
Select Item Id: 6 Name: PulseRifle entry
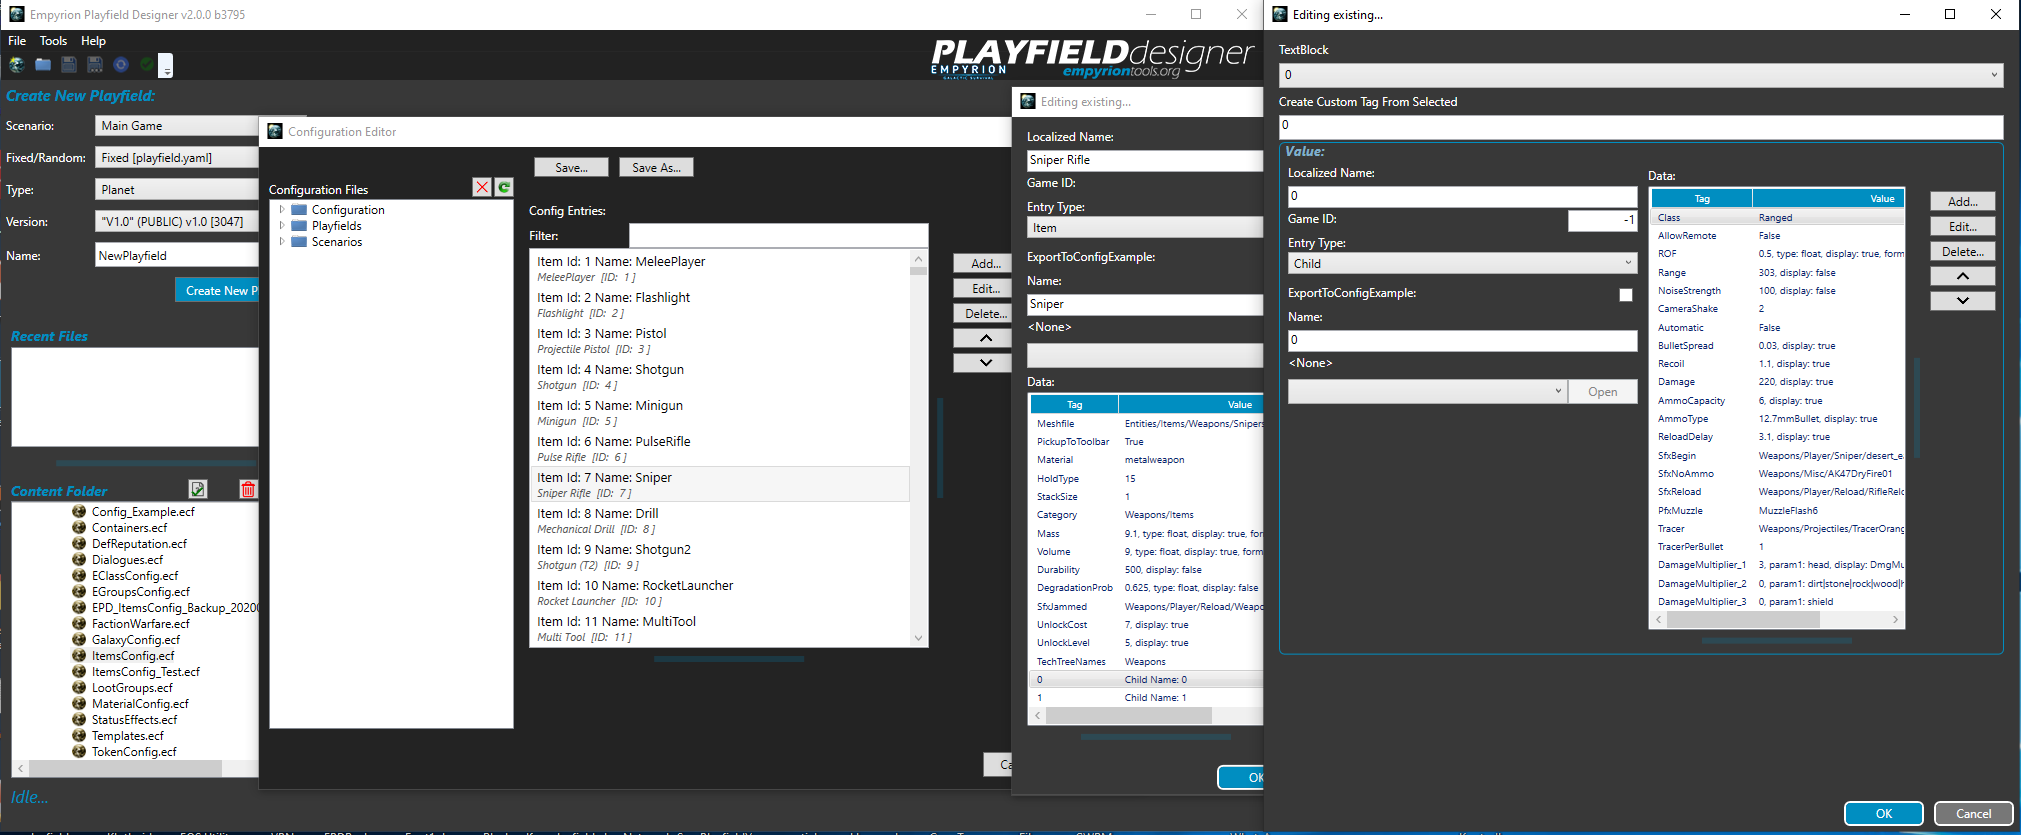coord(719,448)
